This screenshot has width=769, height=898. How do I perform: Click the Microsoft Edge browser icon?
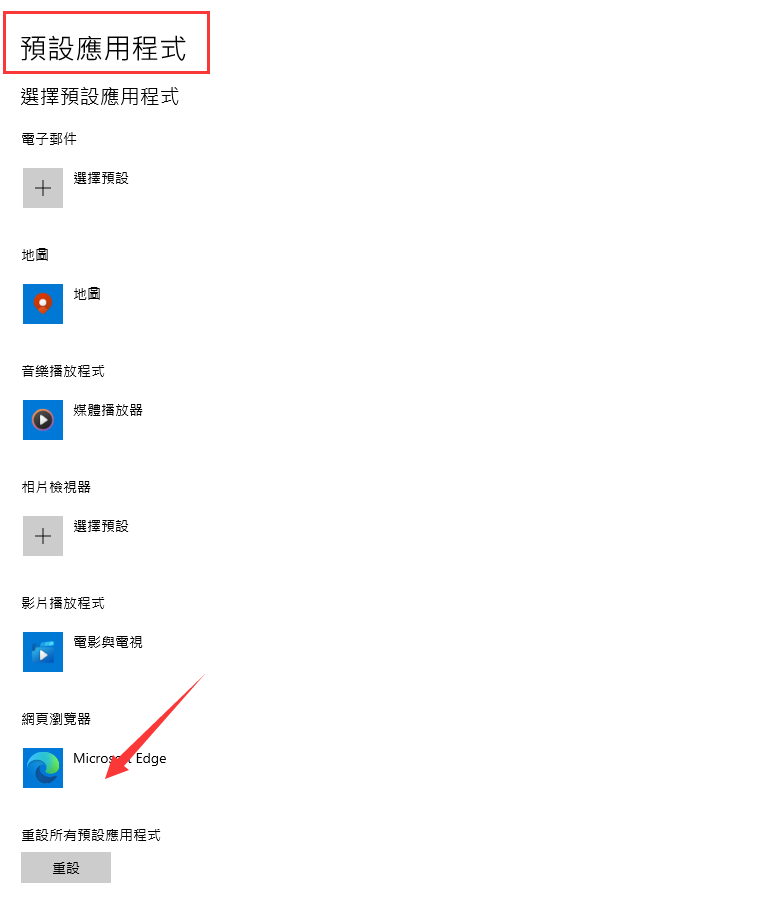pyautogui.click(x=43, y=768)
